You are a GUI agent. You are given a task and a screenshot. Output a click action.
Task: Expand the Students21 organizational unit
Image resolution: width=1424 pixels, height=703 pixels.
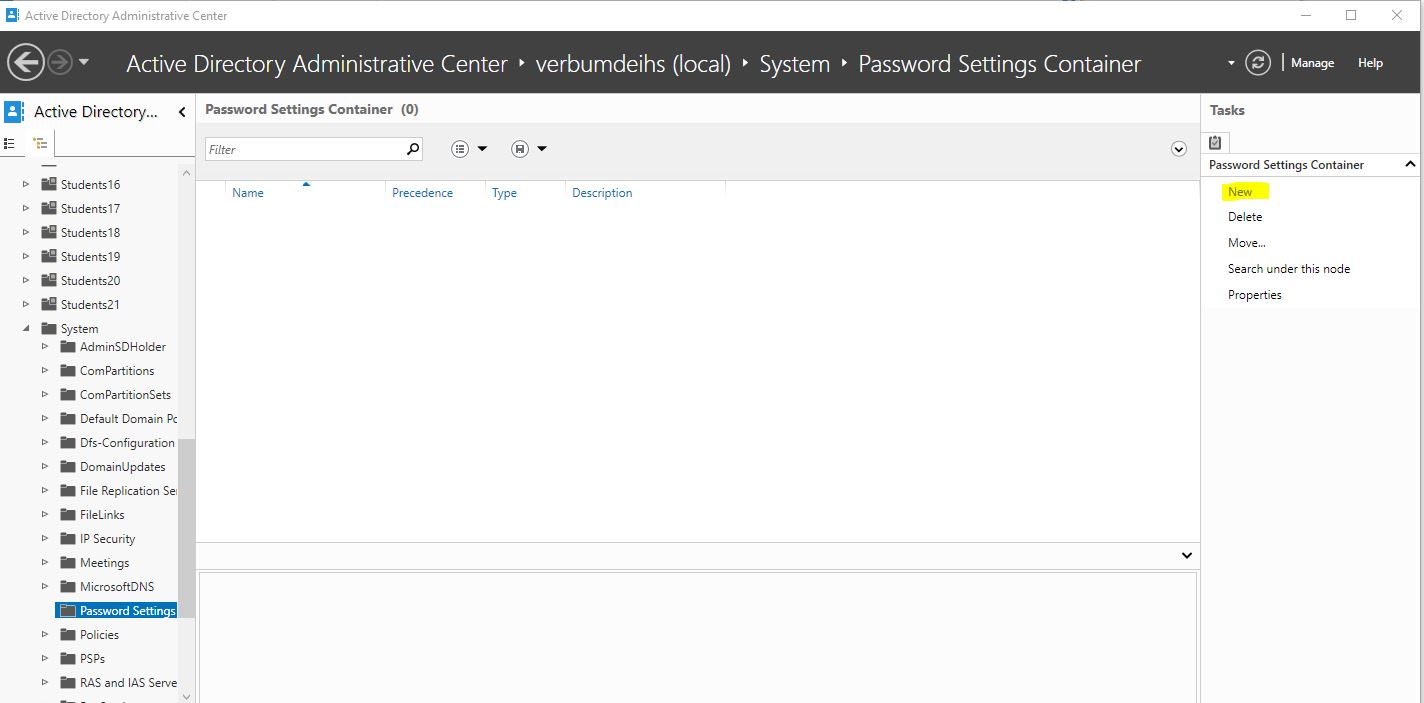coord(24,304)
